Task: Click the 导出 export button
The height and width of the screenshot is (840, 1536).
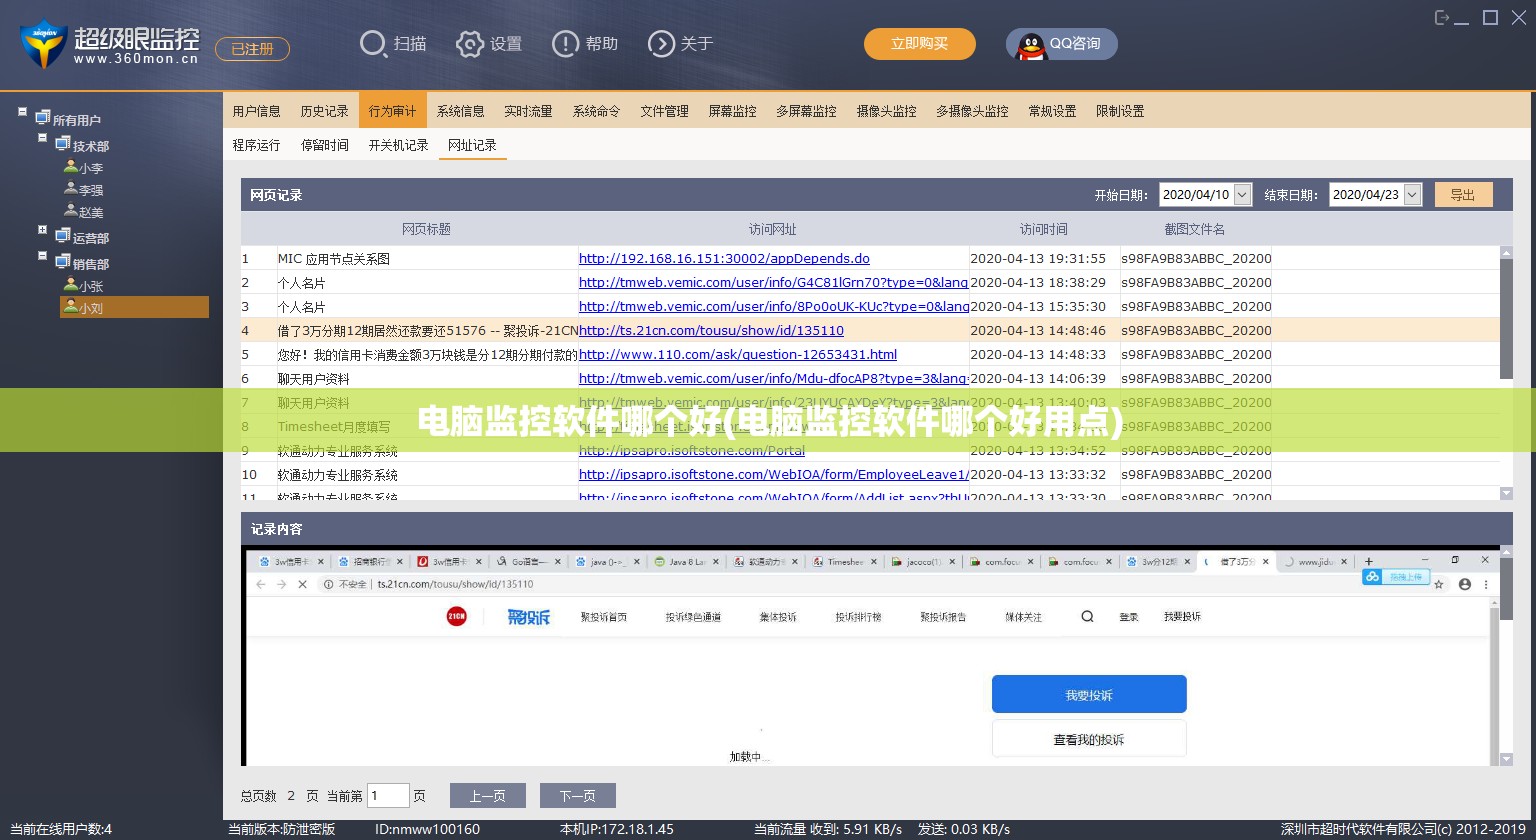Action: point(1464,195)
